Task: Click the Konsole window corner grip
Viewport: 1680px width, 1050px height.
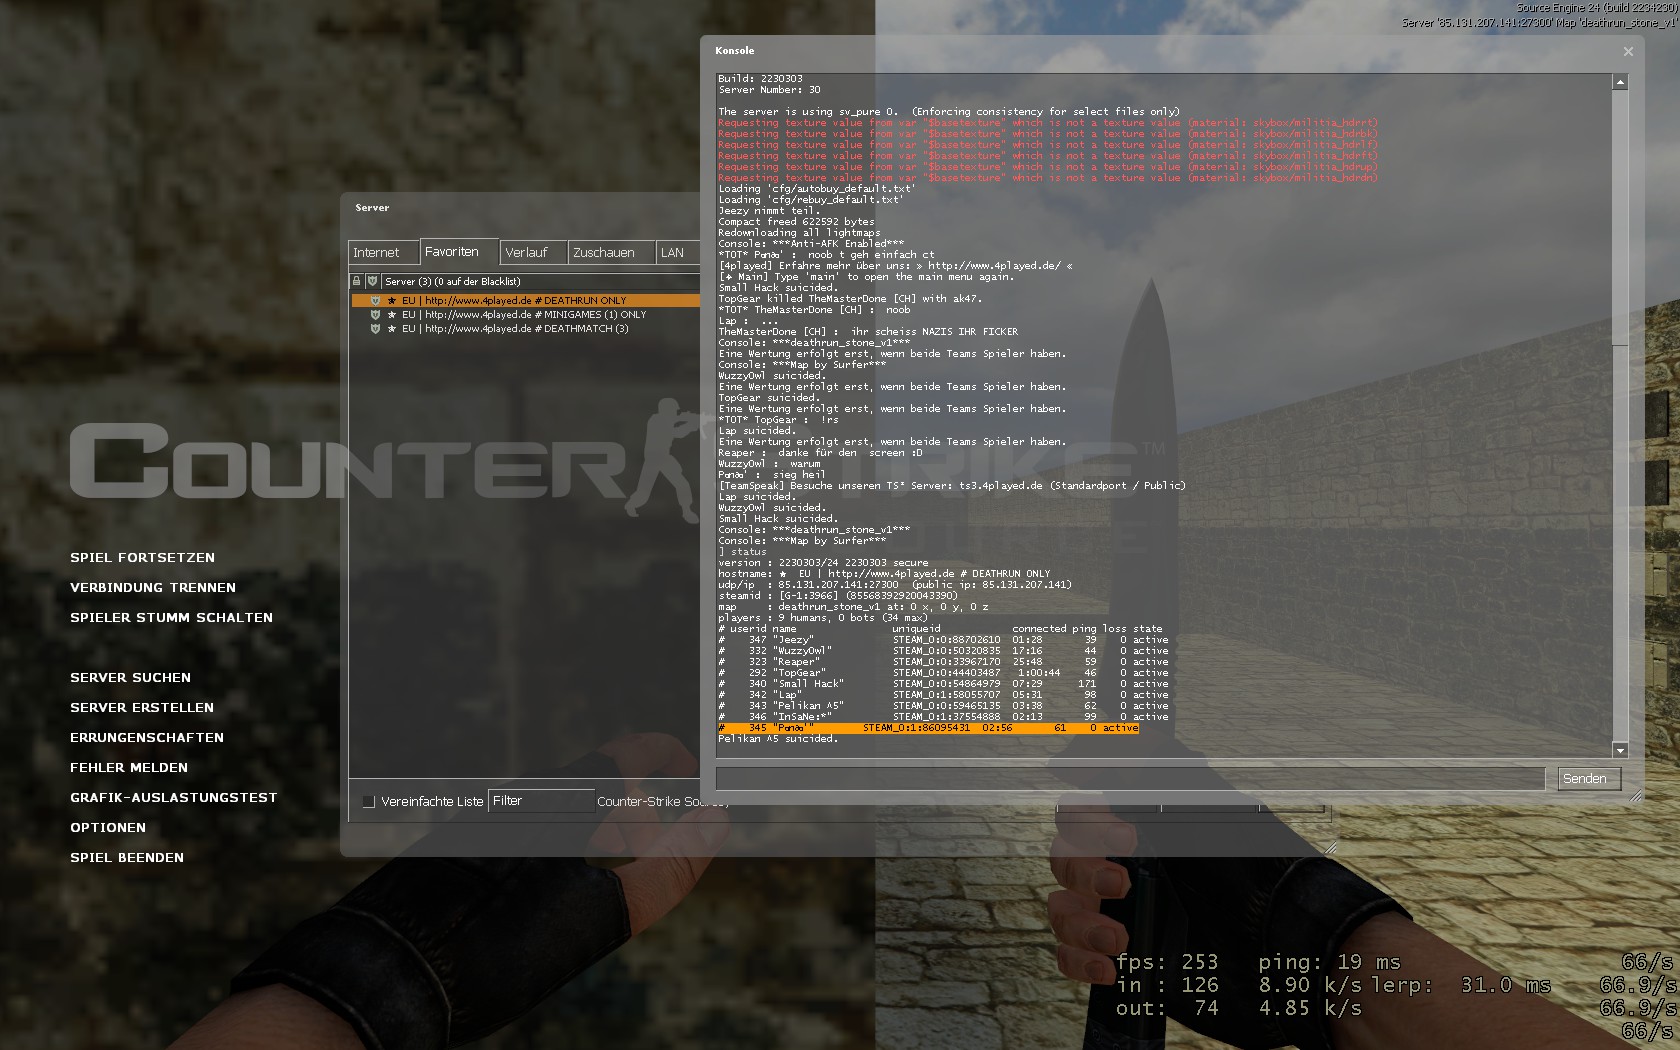Action: coord(1636,796)
